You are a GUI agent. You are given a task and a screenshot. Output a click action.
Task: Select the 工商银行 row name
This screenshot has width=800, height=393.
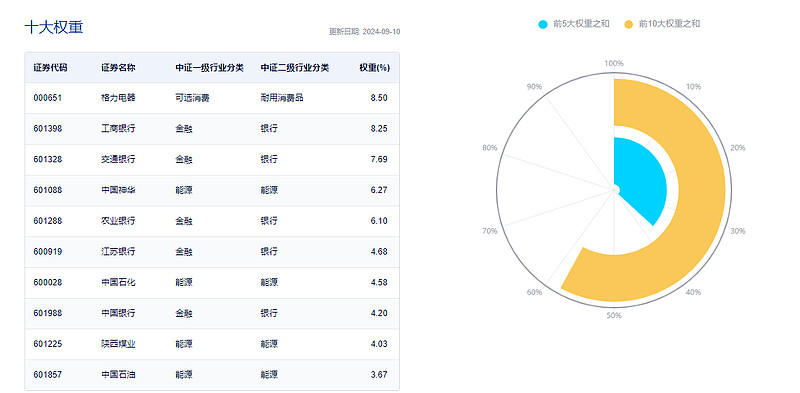coord(118,129)
